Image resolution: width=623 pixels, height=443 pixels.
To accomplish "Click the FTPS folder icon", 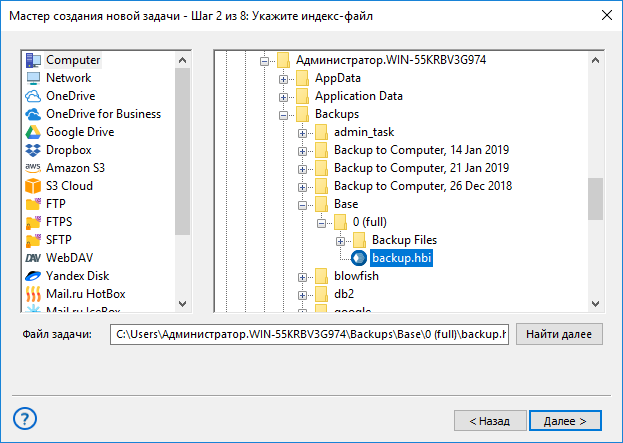I will pyautogui.click(x=33, y=222).
